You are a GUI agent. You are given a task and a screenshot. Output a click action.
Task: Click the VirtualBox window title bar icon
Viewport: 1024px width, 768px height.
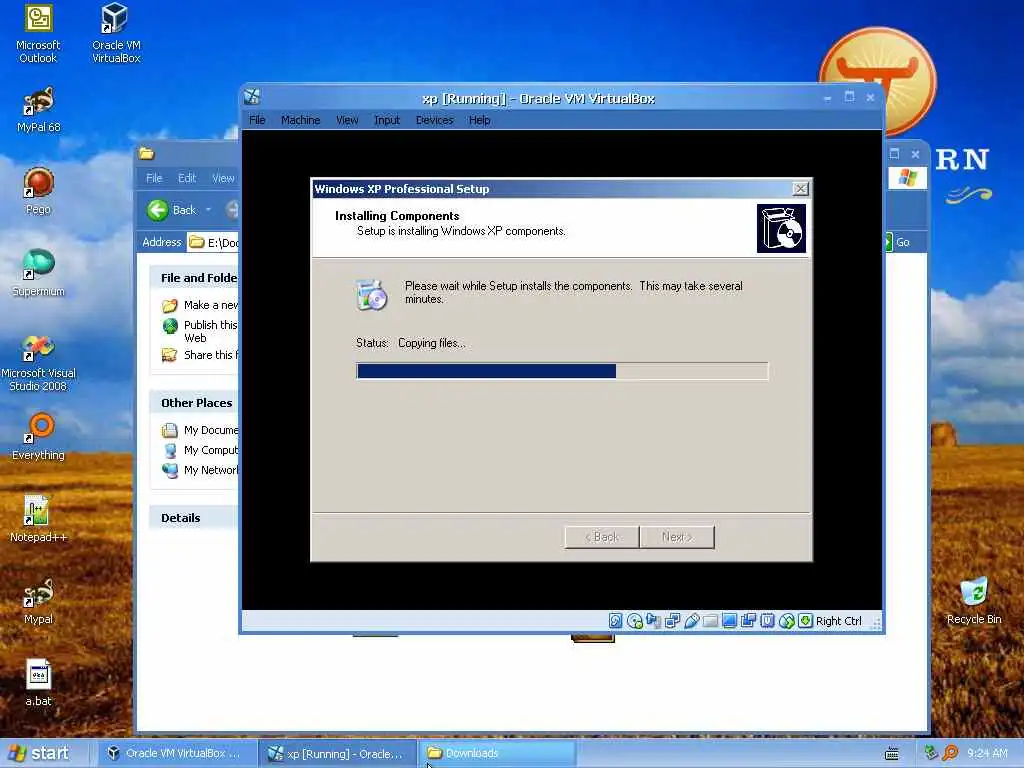pos(253,97)
